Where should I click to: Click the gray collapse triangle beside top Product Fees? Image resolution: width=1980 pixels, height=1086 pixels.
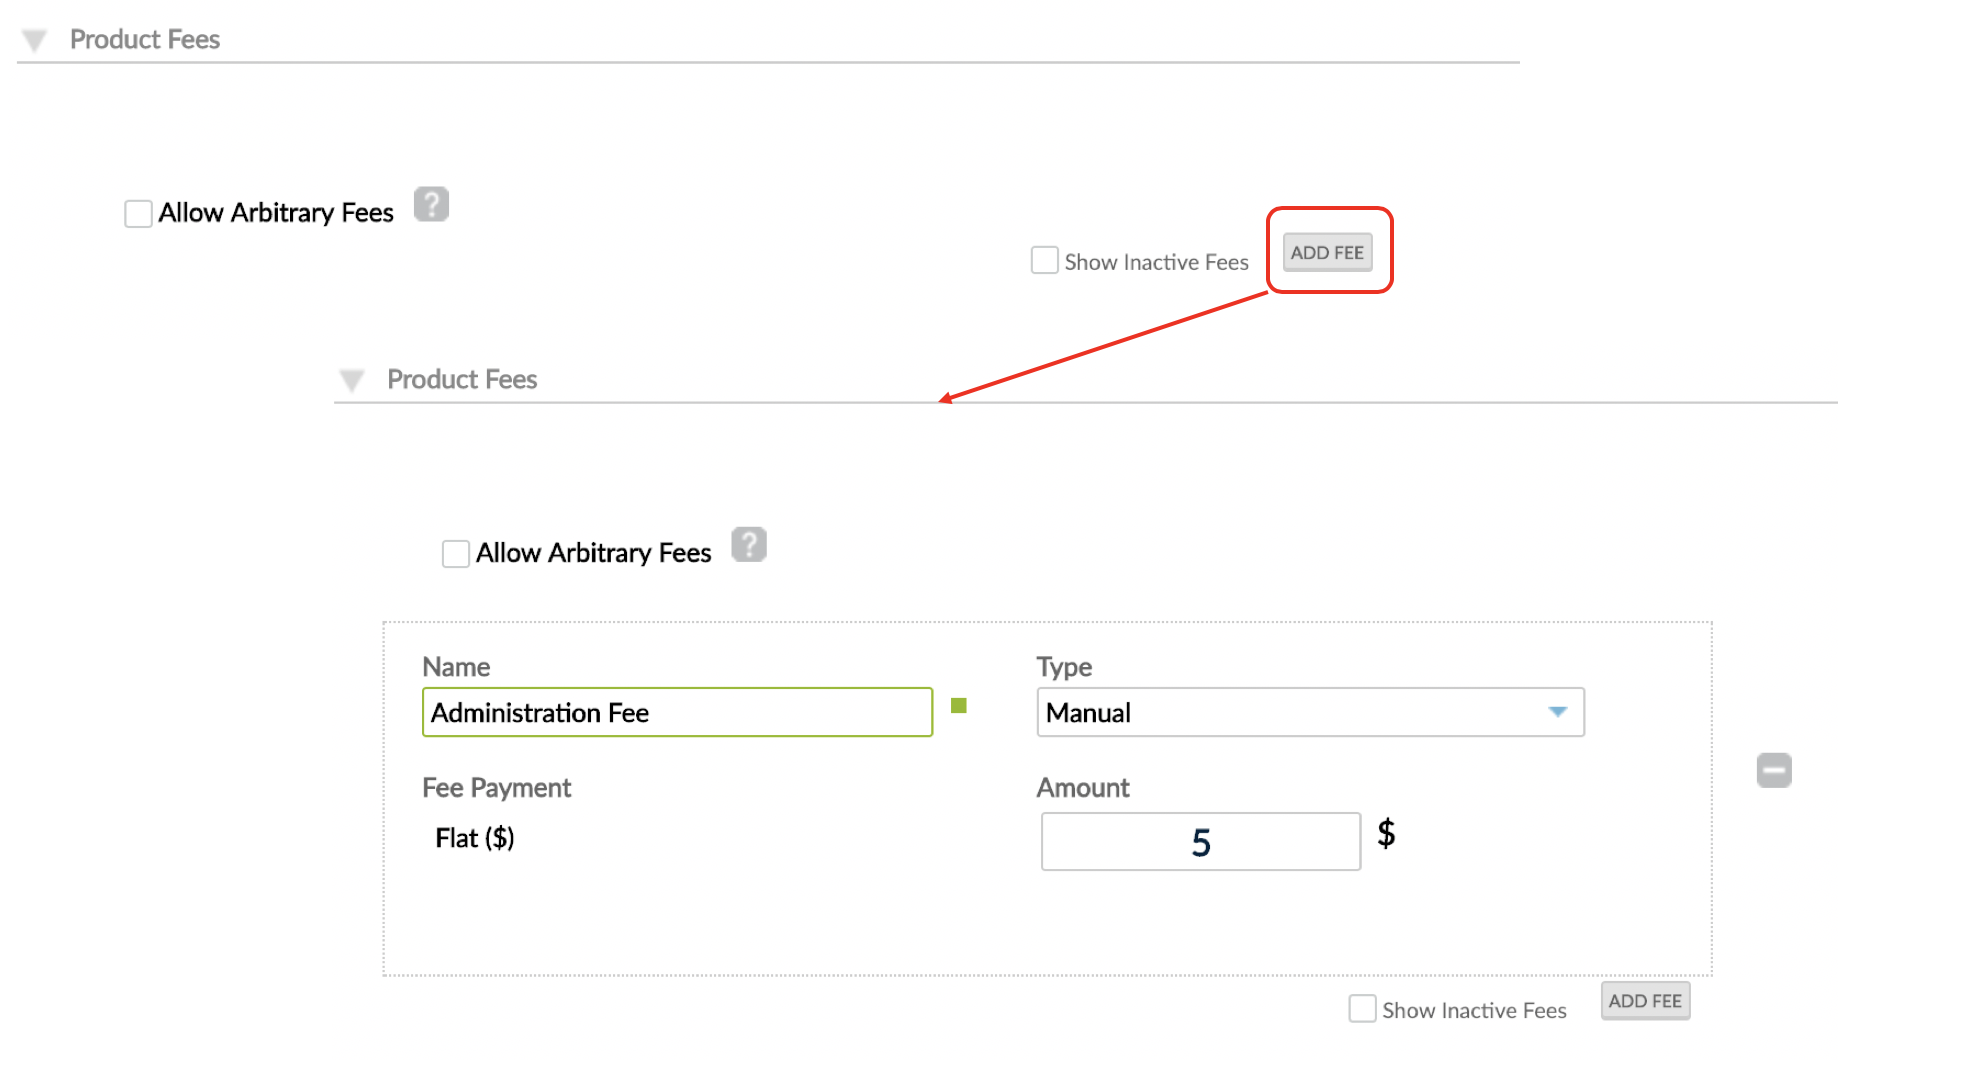35,39
